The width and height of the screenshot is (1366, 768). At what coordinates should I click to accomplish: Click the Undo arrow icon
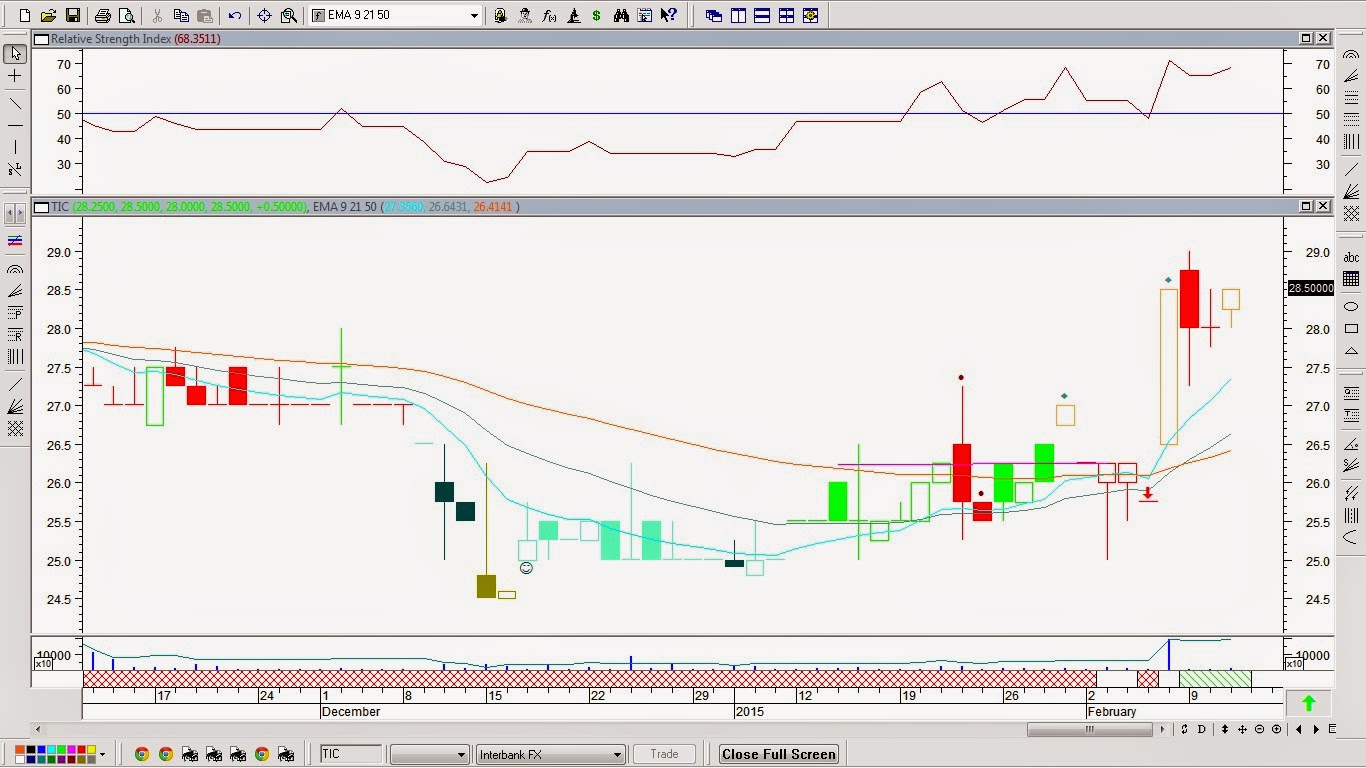click(x=235, y=15)
